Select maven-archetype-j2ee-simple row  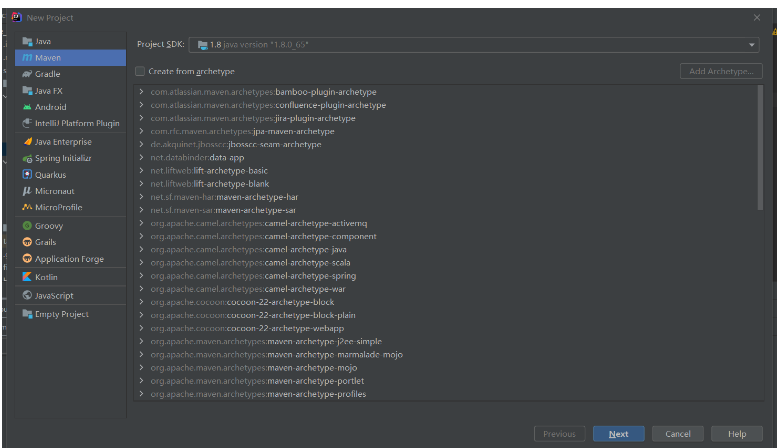click(445, 341)
